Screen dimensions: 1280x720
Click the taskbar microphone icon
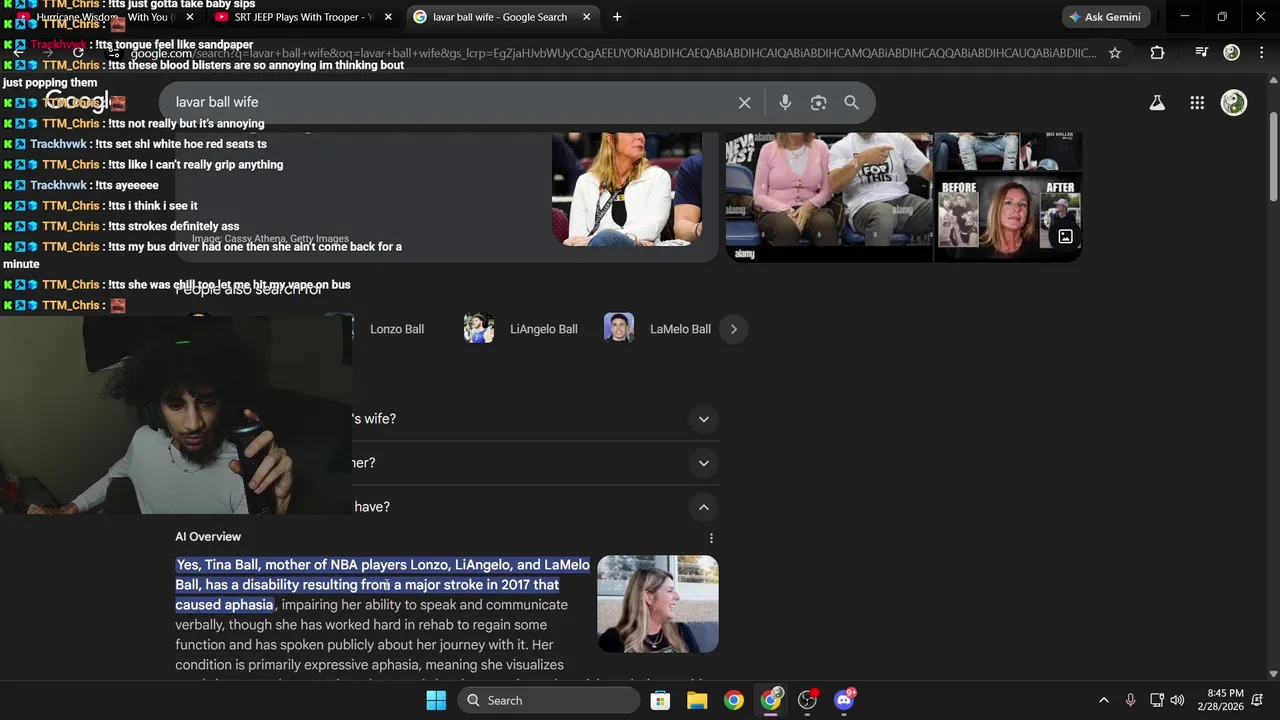(x=1130, y=700)
